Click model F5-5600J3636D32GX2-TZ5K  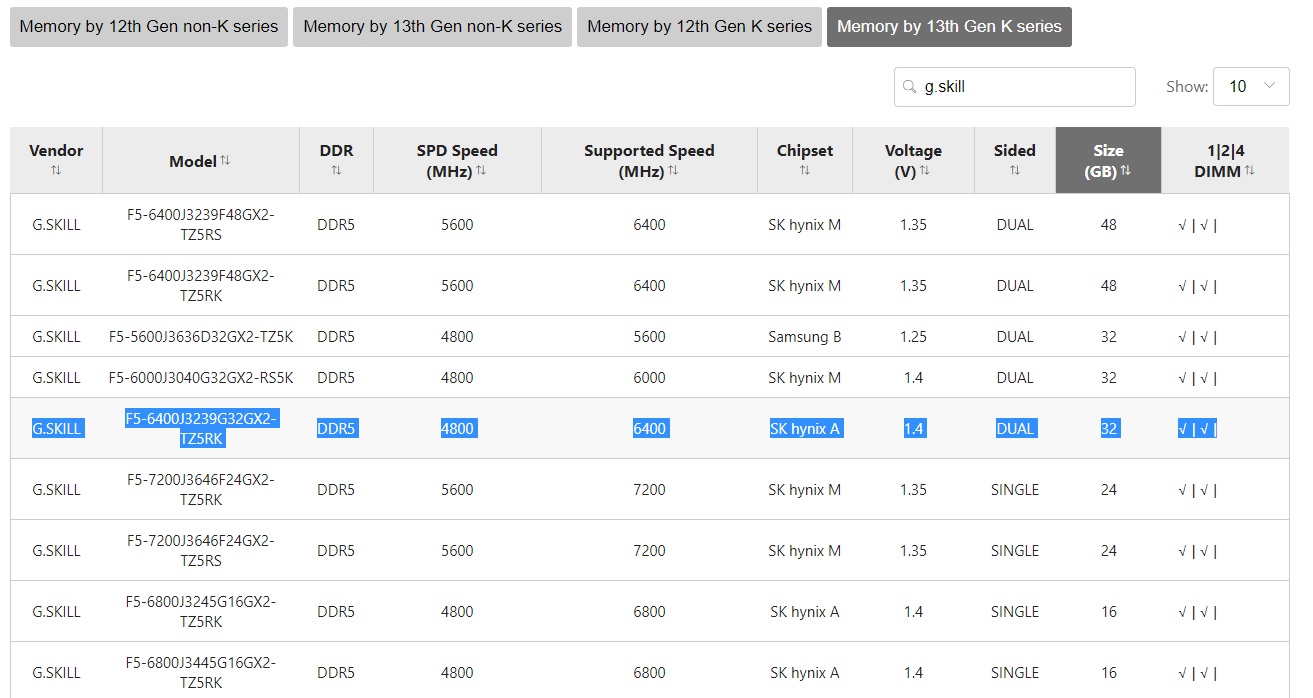(x=200, y=337)
